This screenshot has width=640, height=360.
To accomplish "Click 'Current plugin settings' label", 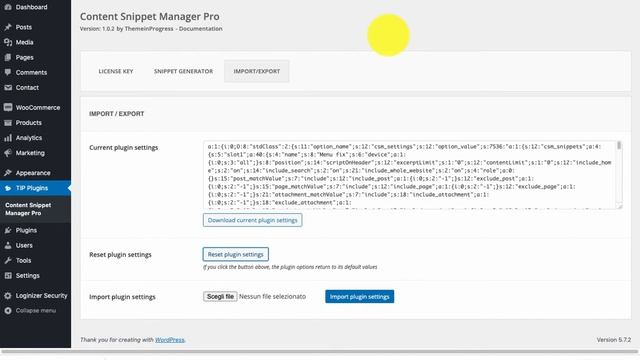I will point(124,148).
